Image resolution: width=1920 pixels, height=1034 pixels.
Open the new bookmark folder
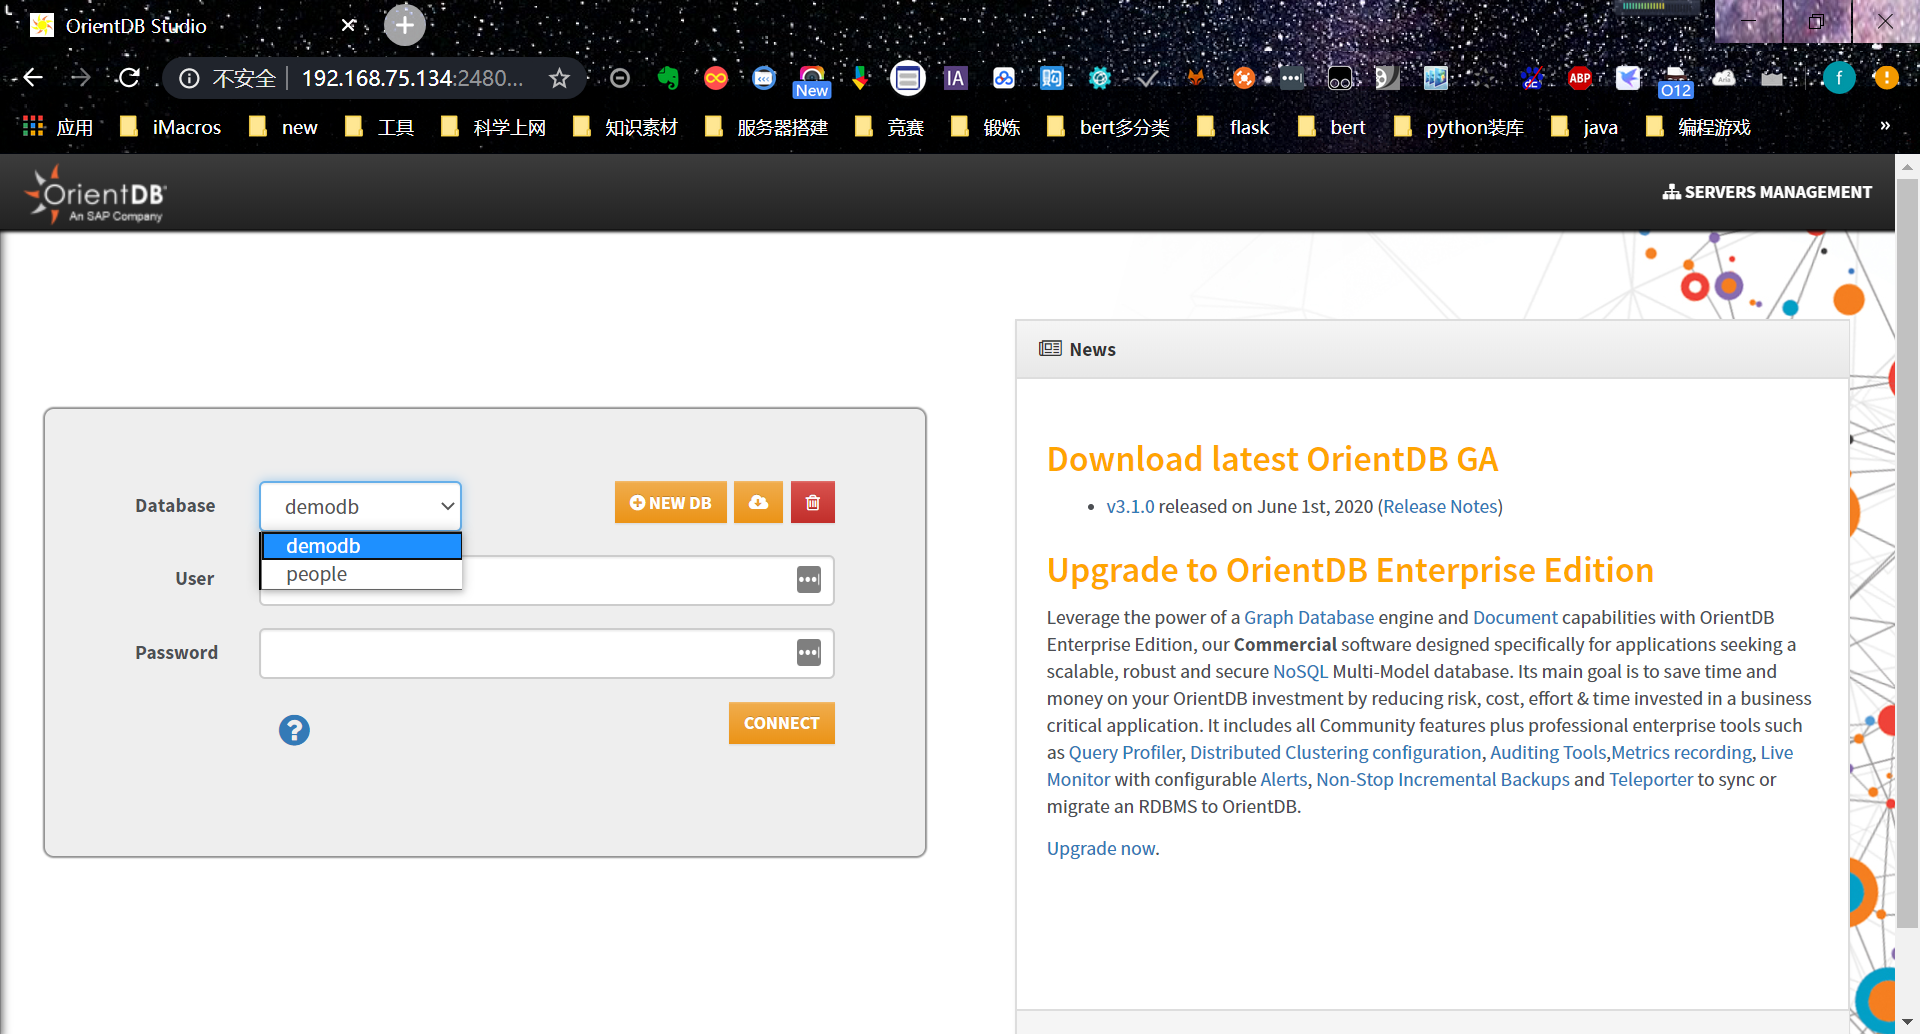point(284,127)
